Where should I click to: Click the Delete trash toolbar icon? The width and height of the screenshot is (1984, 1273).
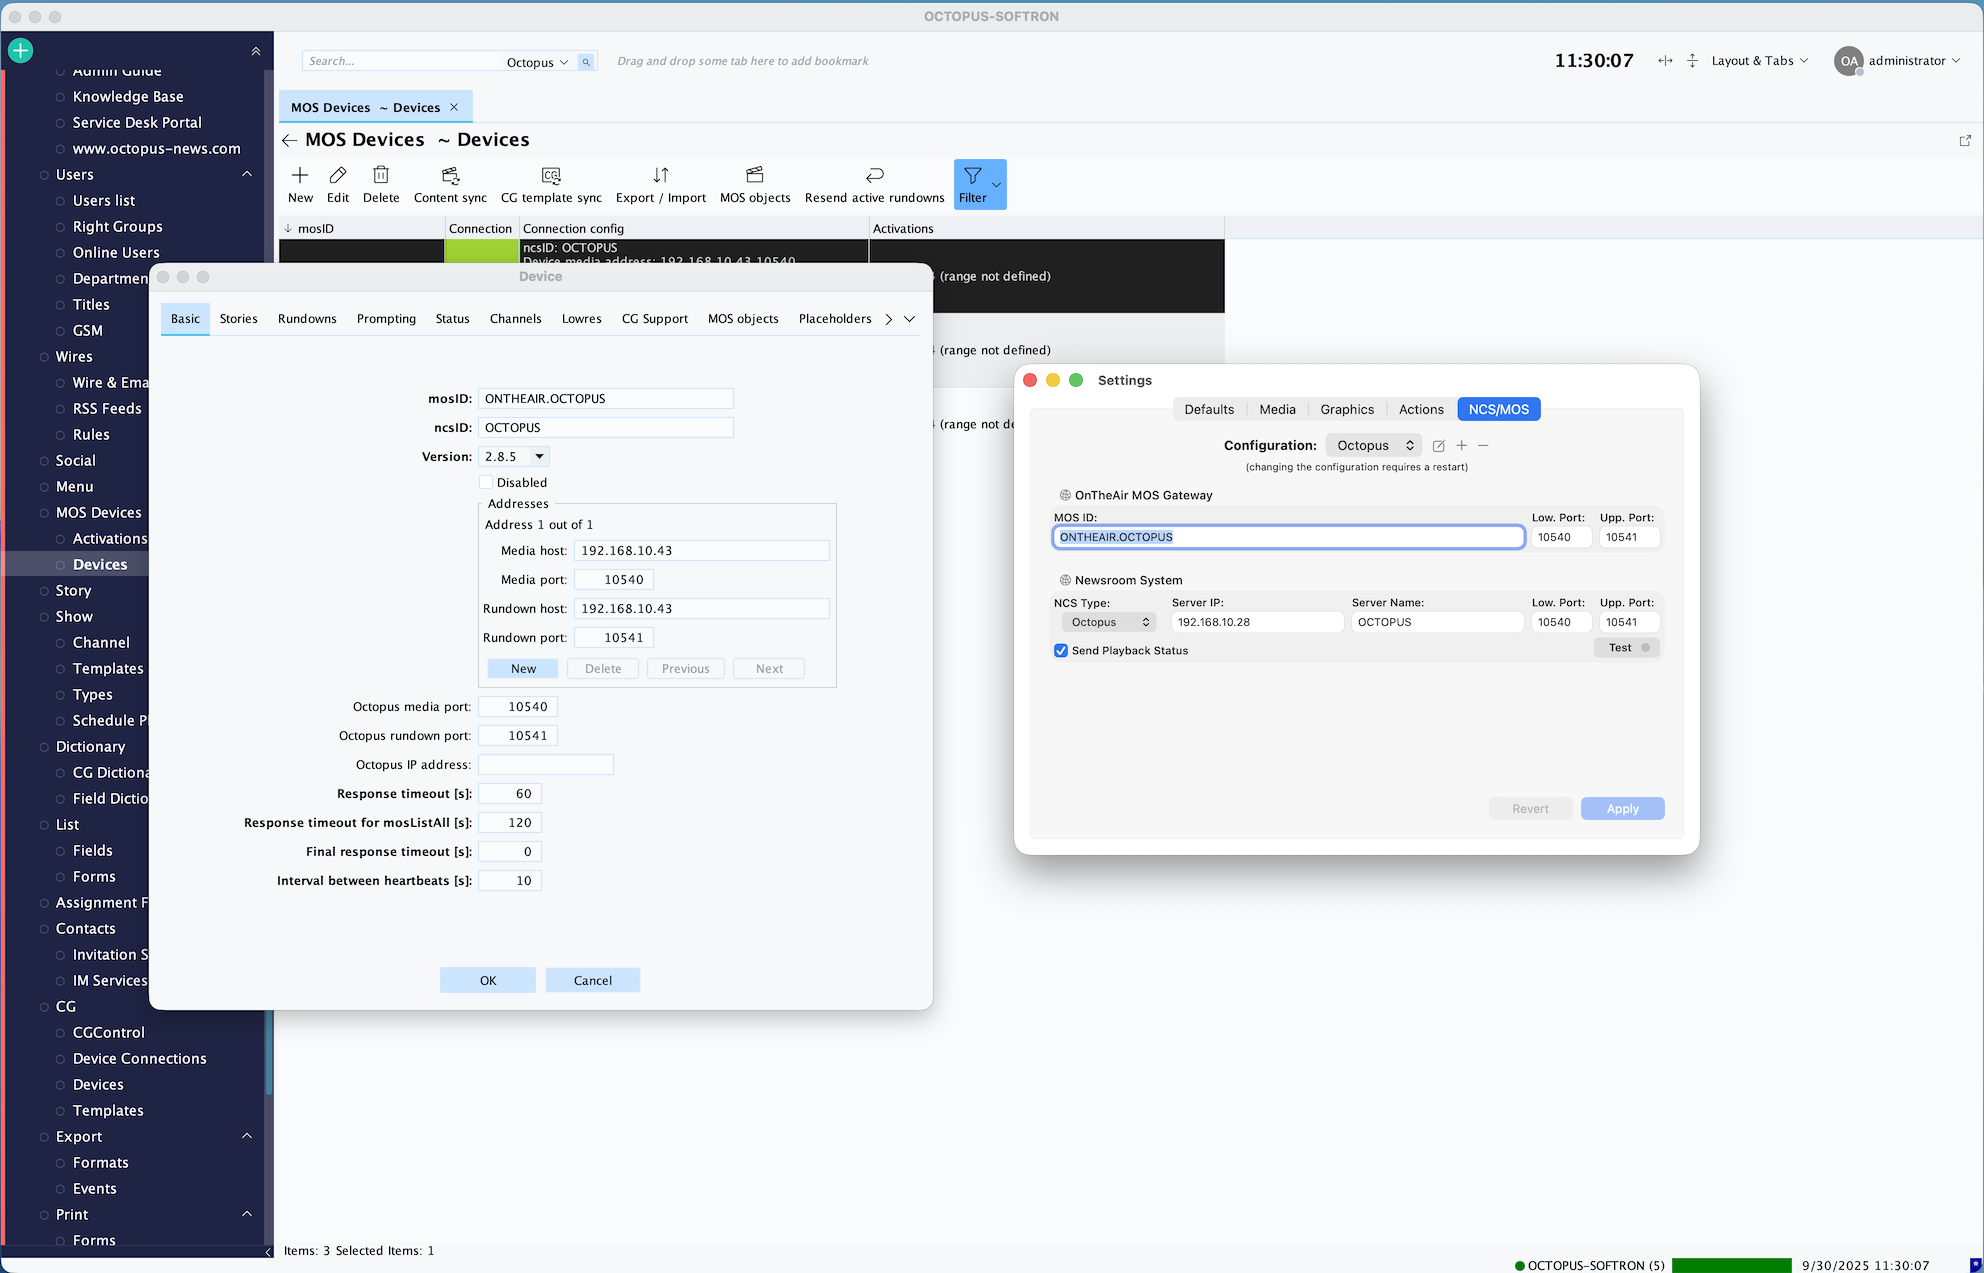point(381,184)
